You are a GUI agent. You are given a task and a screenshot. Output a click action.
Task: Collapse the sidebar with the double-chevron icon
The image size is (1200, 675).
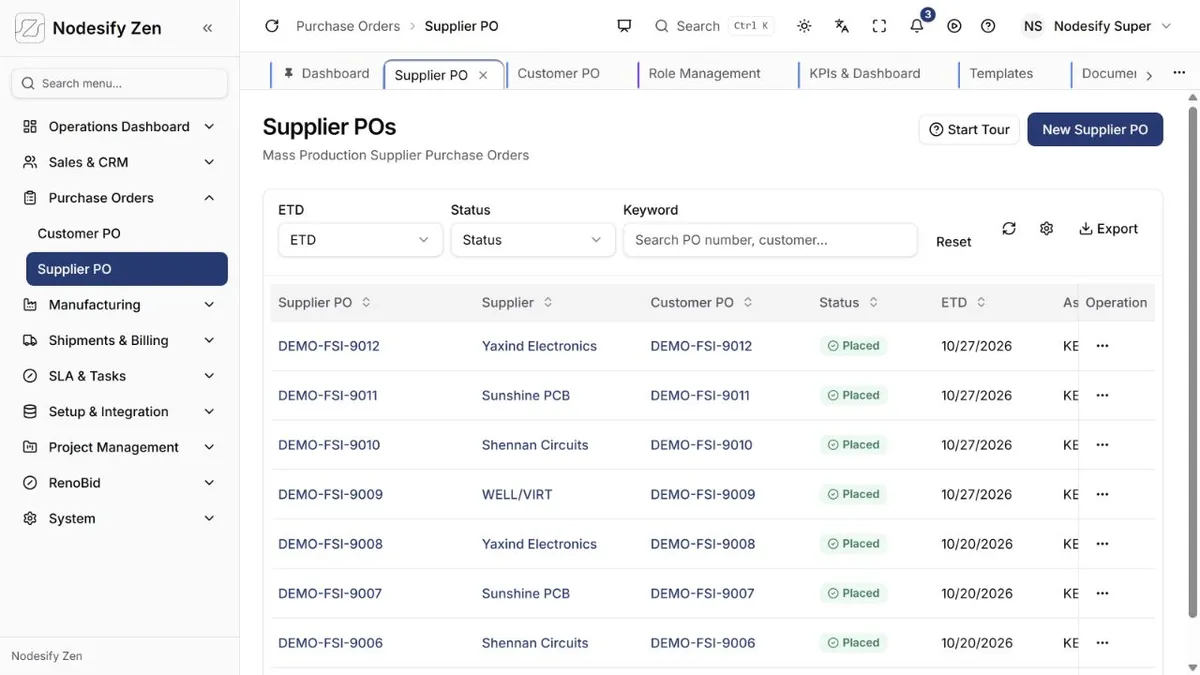pyautogui.click(x=207, y=28)
